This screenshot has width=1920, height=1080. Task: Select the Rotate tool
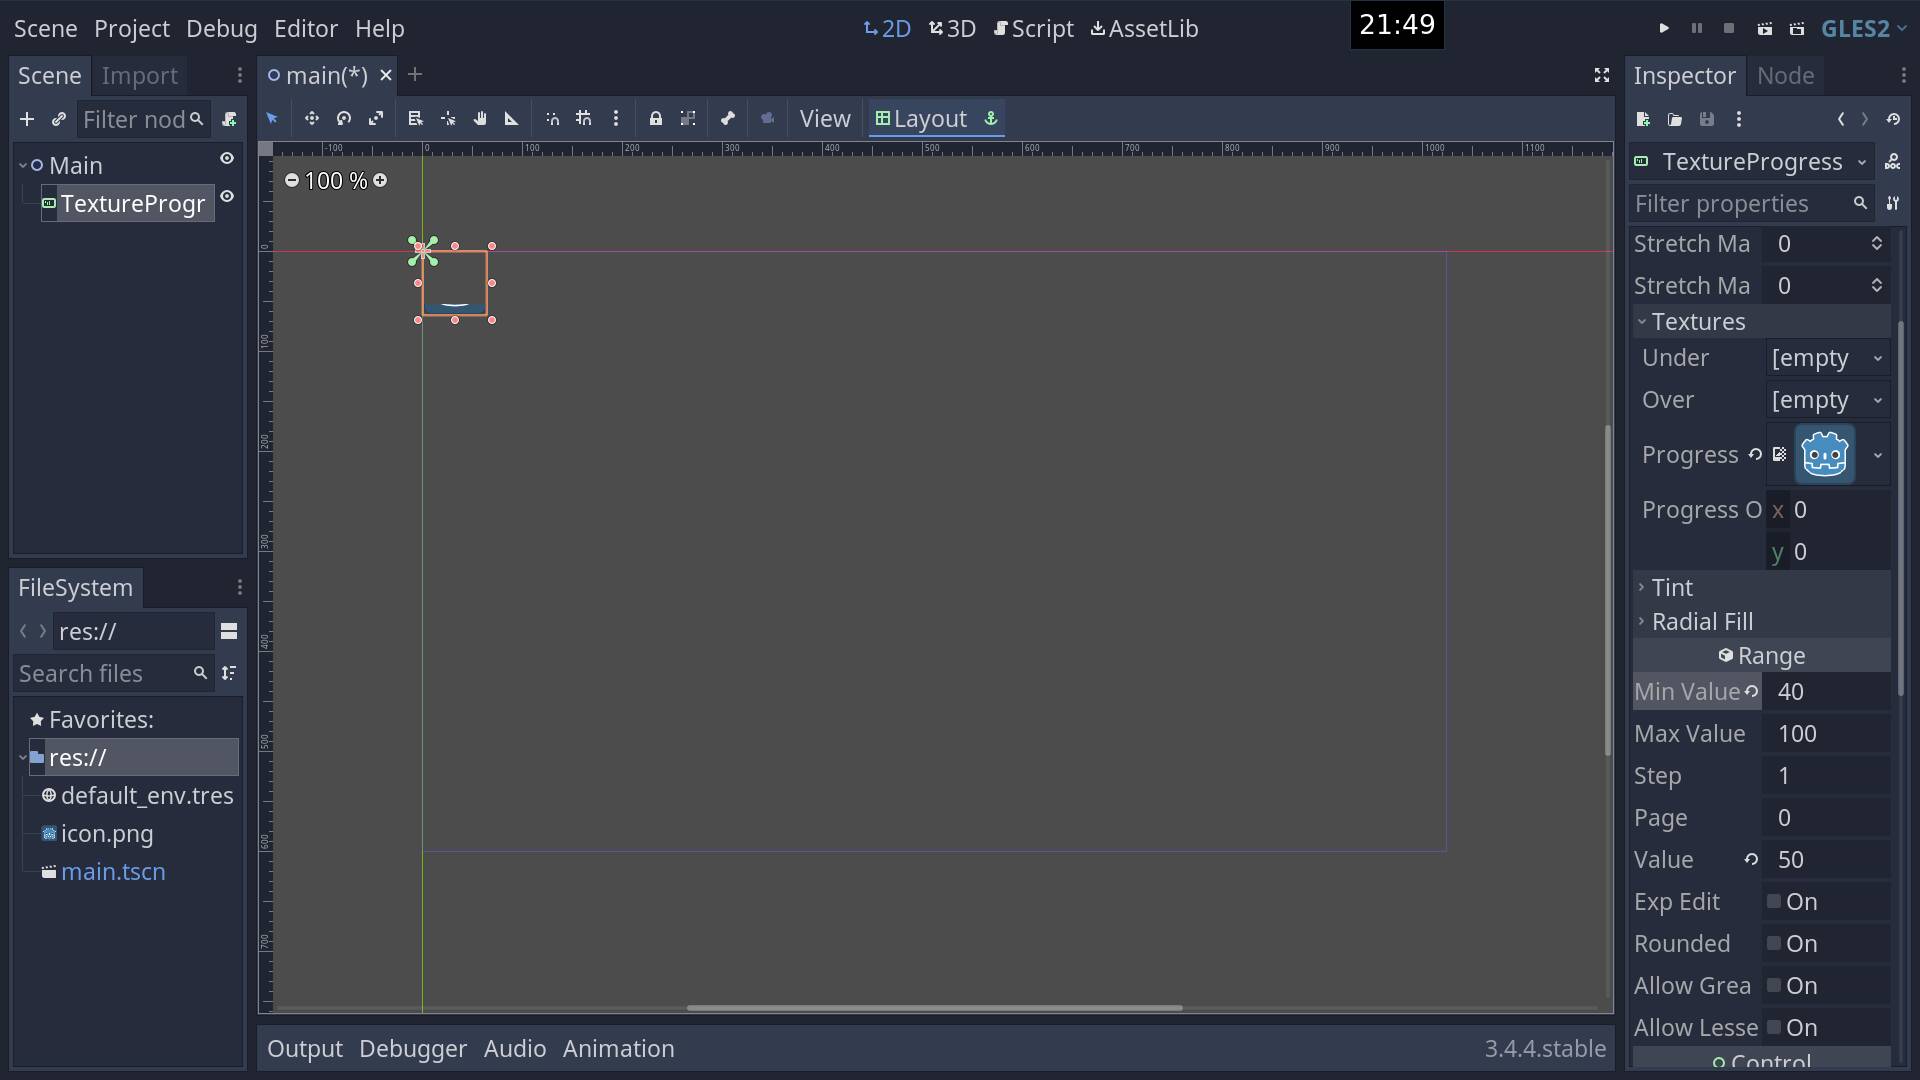343,118
